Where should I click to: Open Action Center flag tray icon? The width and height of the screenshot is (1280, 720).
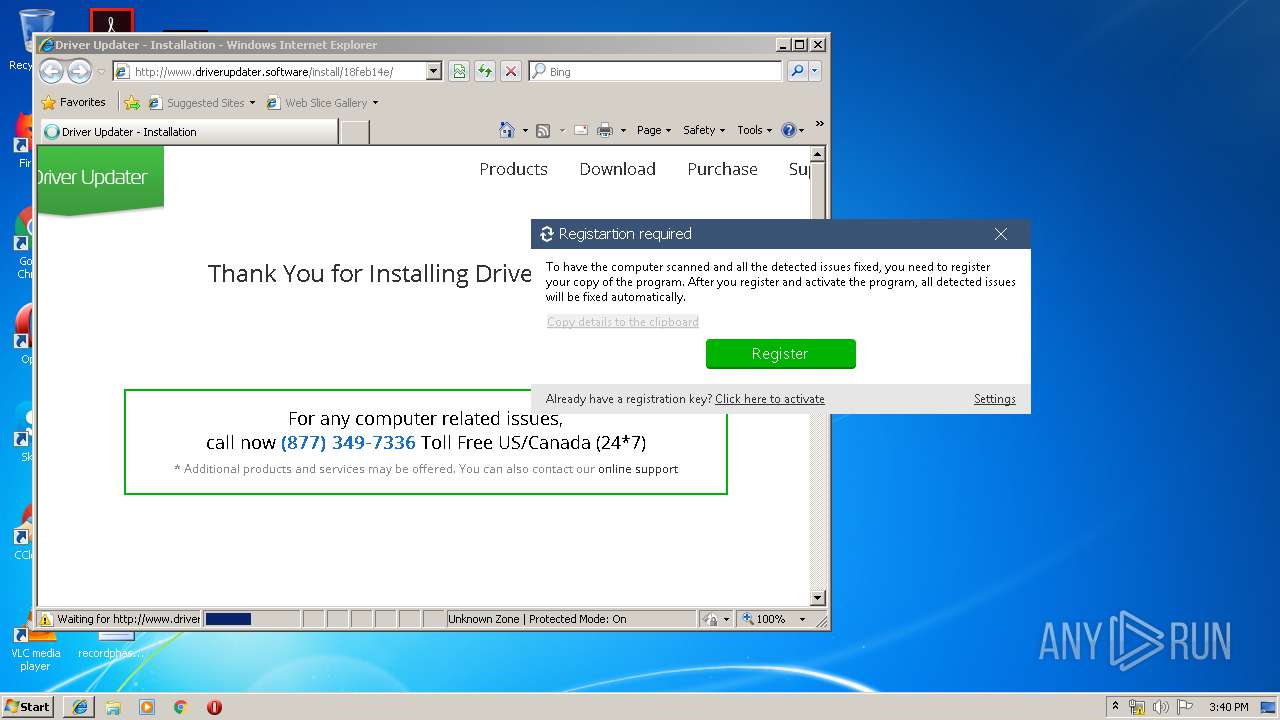[1185, 707]
